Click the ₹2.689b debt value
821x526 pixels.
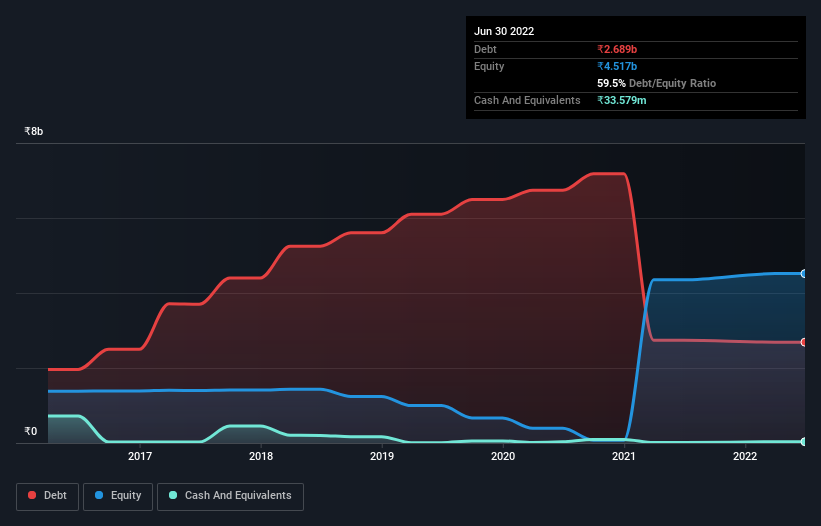(x=617, y=49)
